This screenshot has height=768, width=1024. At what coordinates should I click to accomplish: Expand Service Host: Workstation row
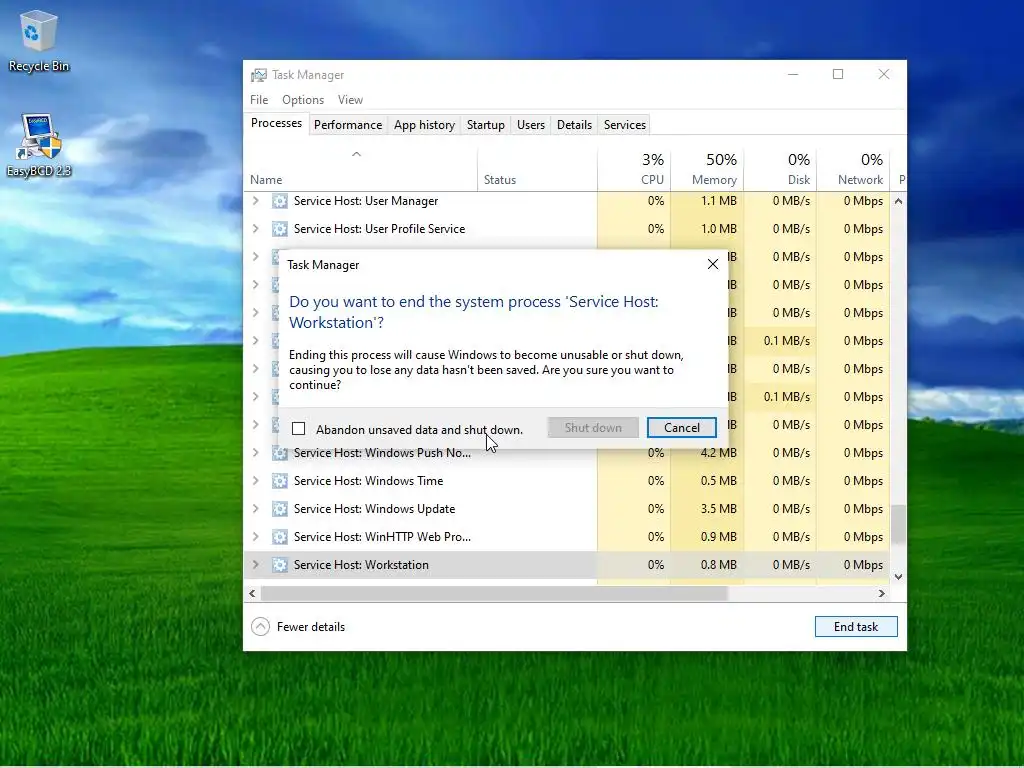(x=256, y=566)
